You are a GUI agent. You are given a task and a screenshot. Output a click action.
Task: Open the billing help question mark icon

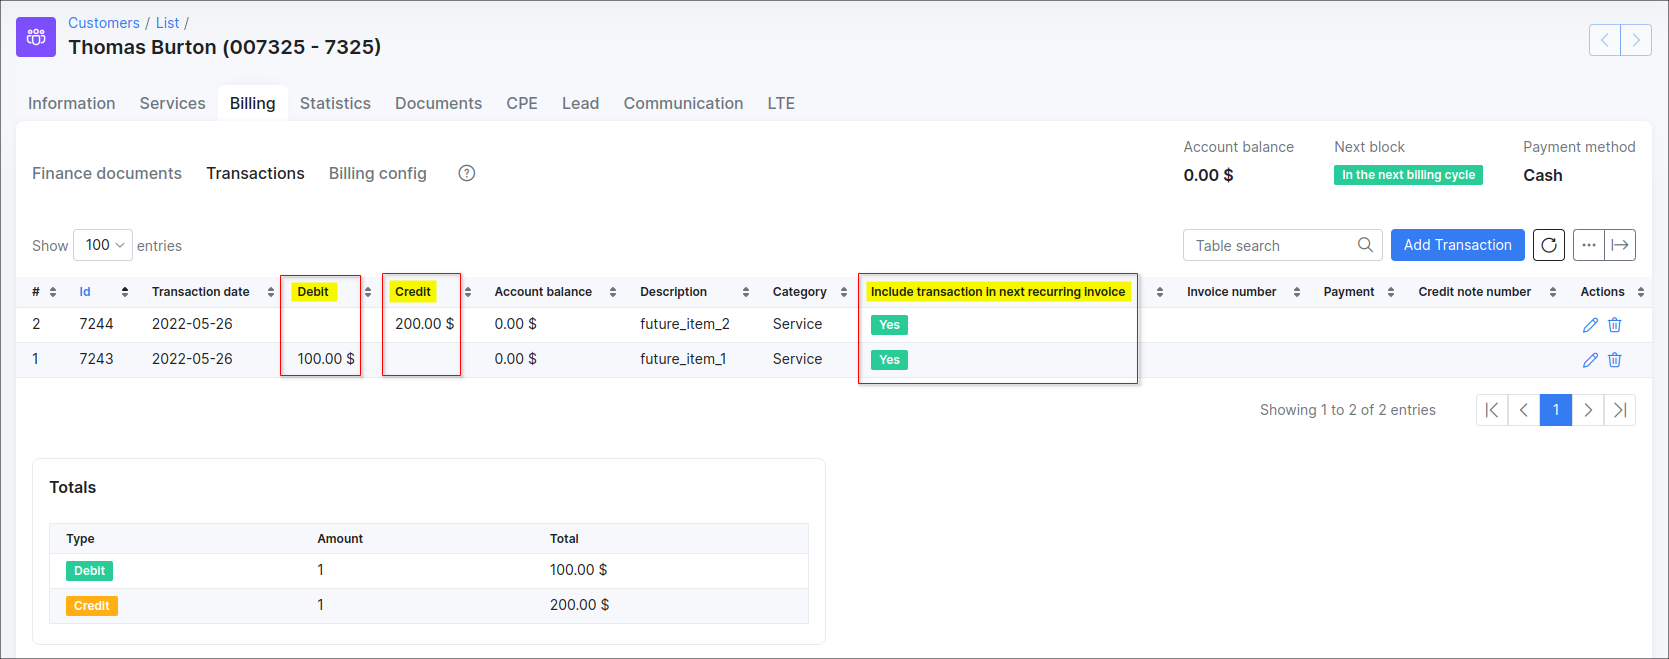(467, 173)
